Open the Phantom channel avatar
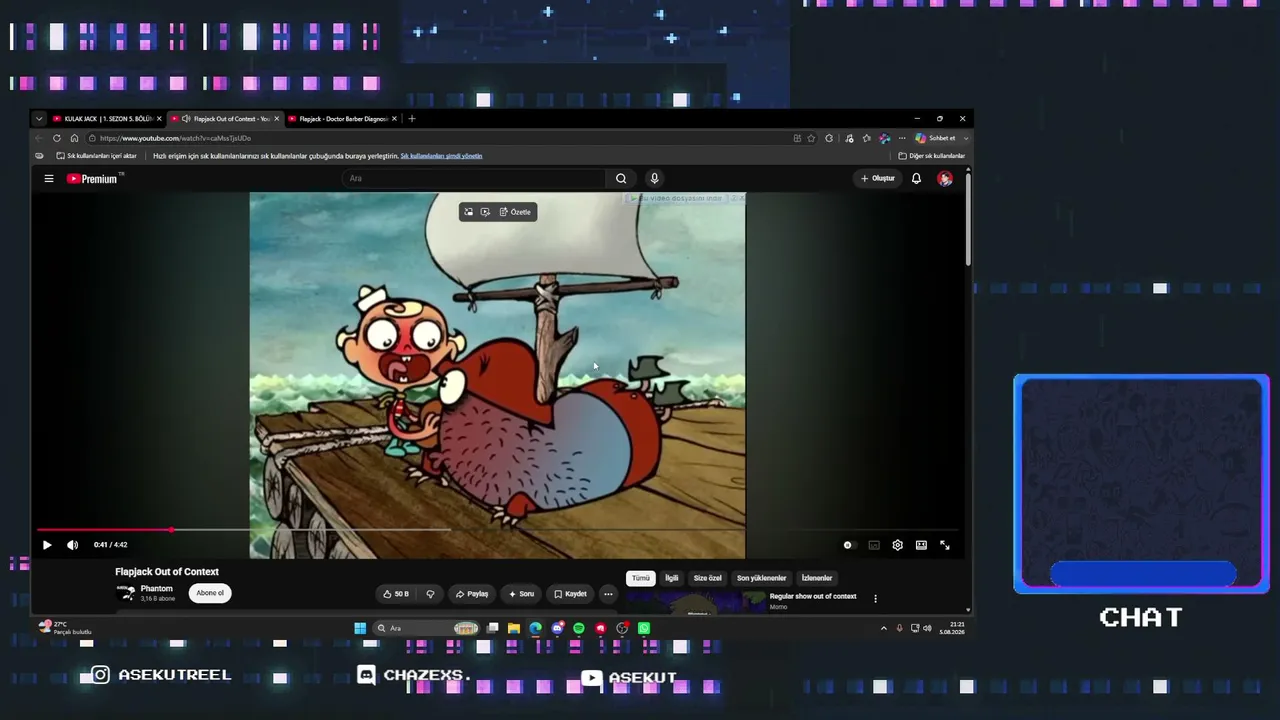 coord(126,593)
